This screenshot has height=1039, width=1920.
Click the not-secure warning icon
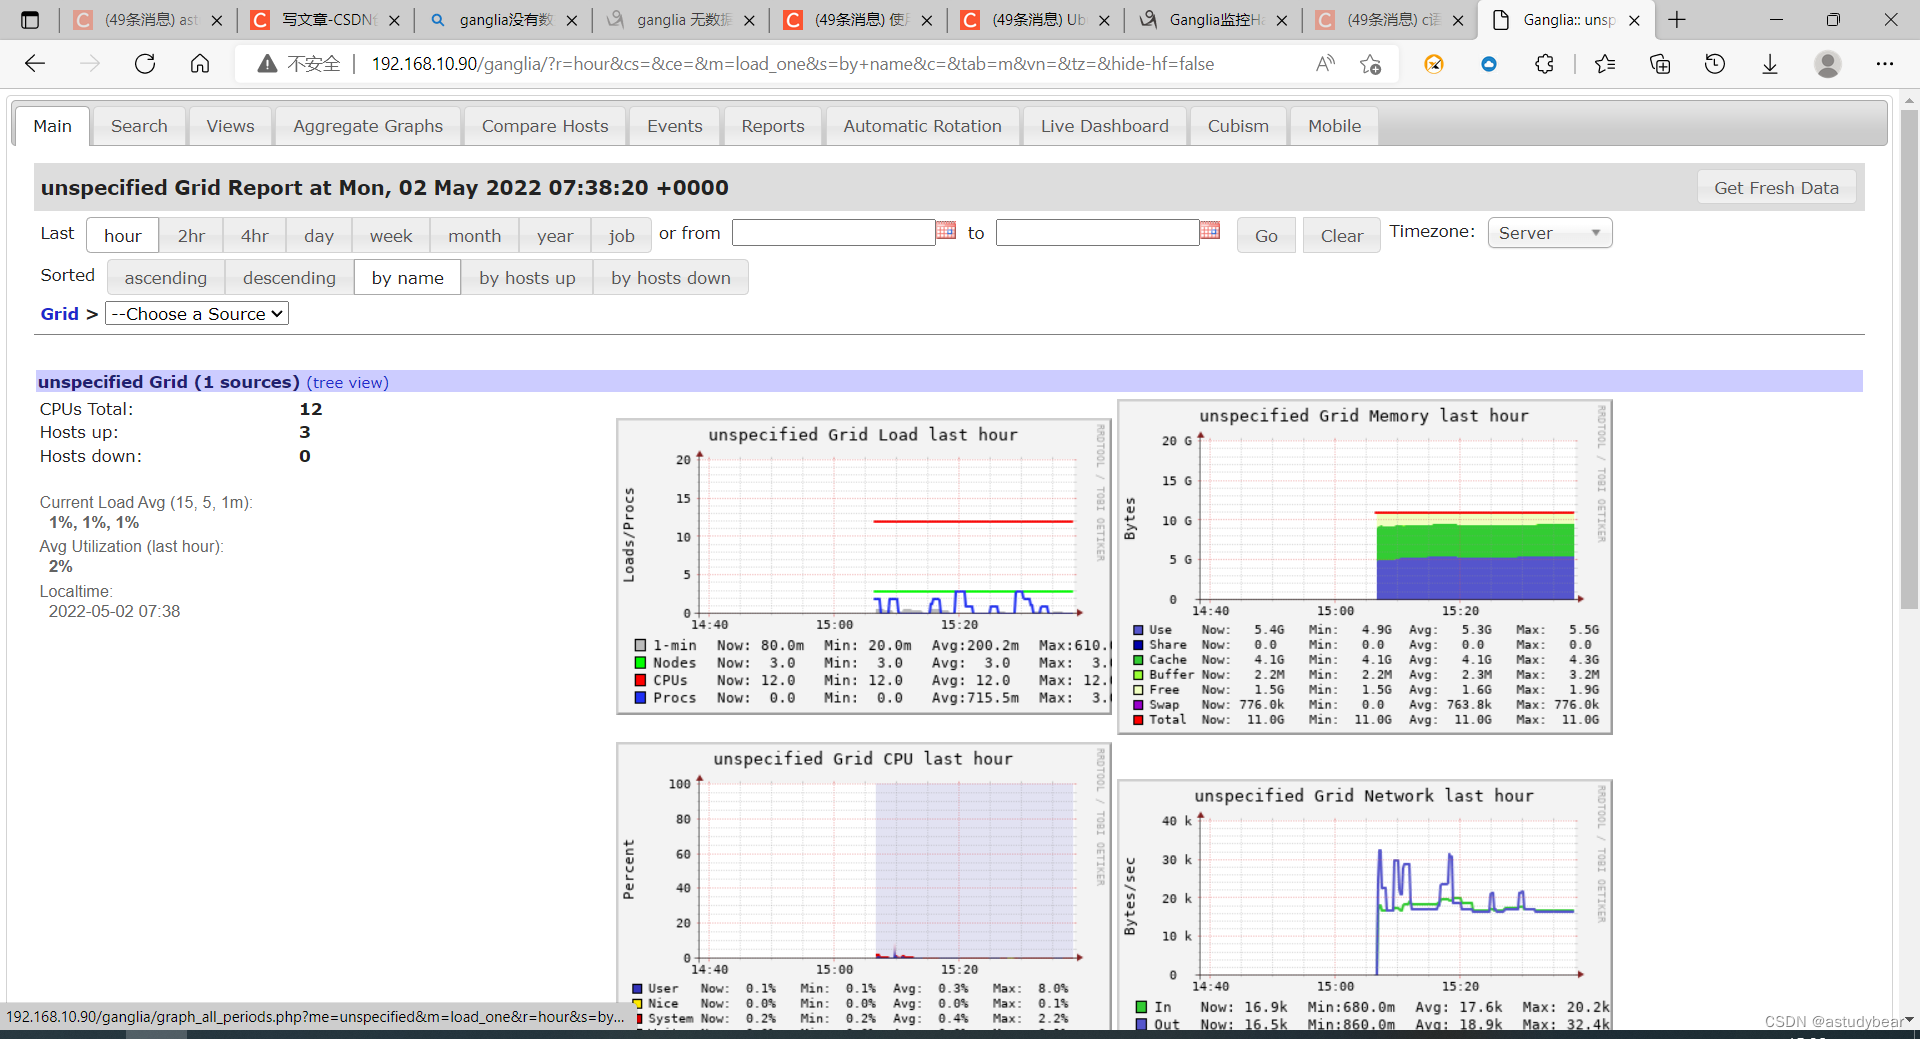(267, 64)
